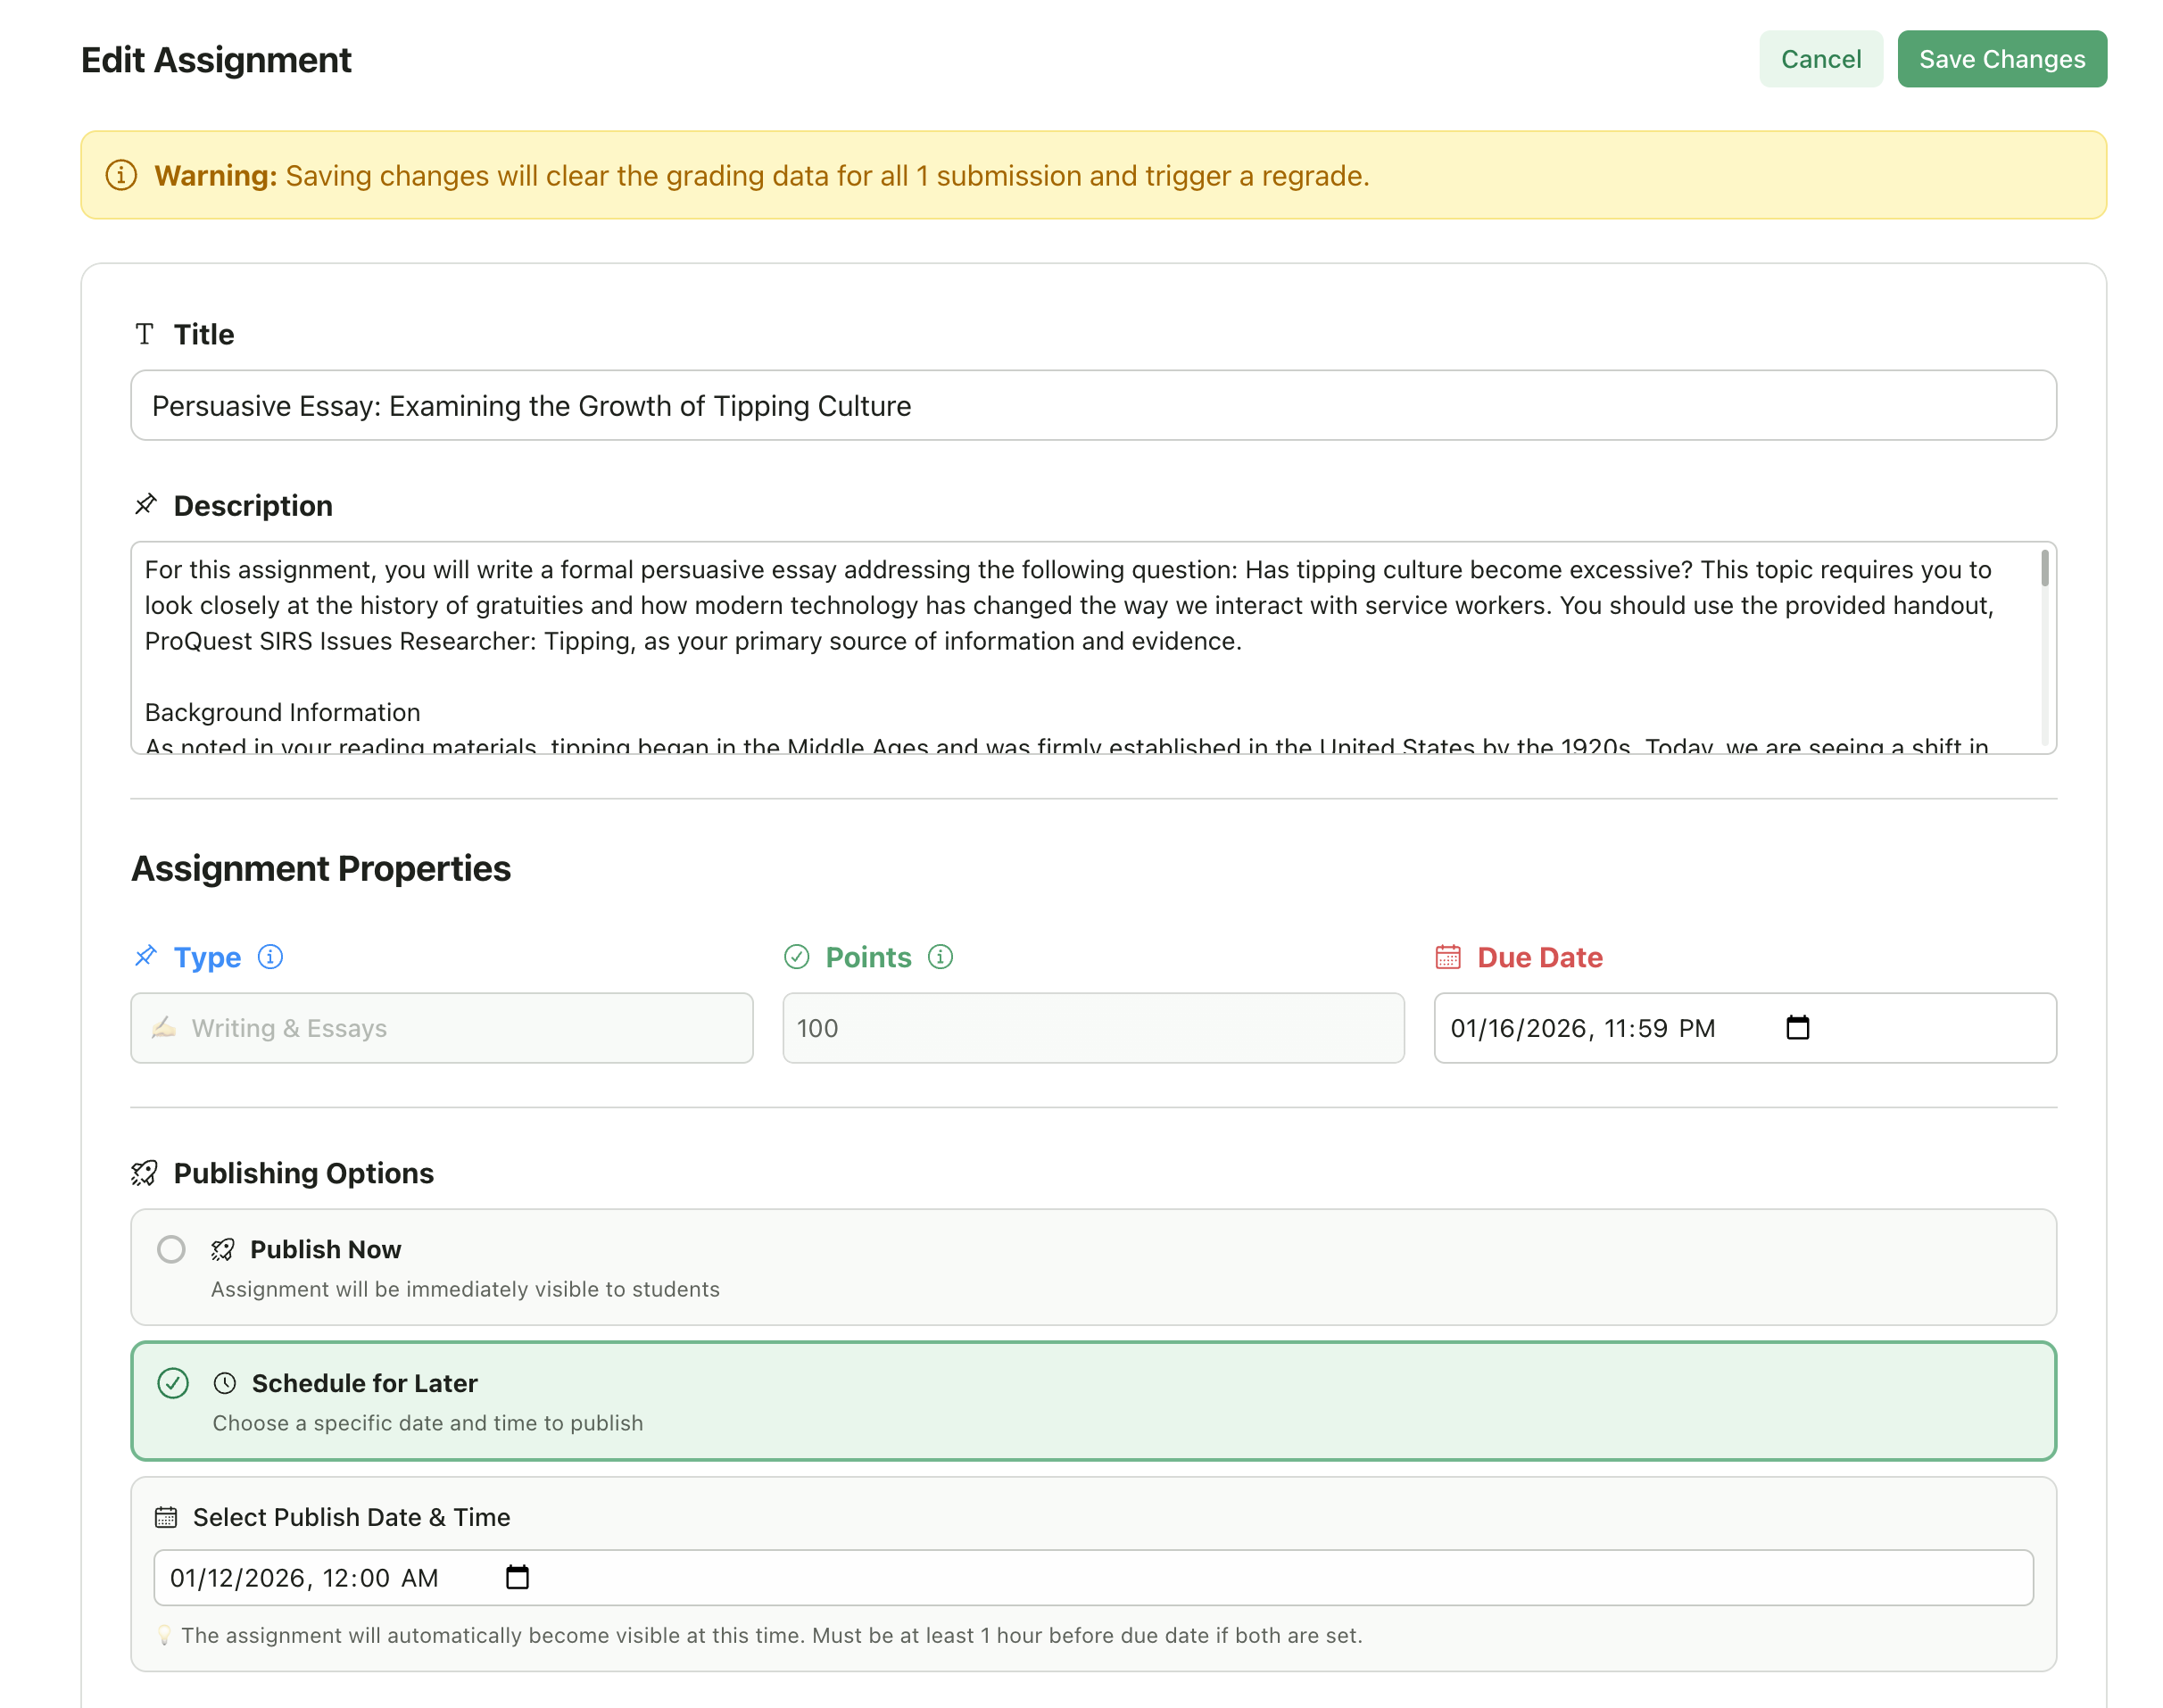Click the red calendar icon beside Due Date
The image size is (2163, 1708).
tap(1447, 957)
